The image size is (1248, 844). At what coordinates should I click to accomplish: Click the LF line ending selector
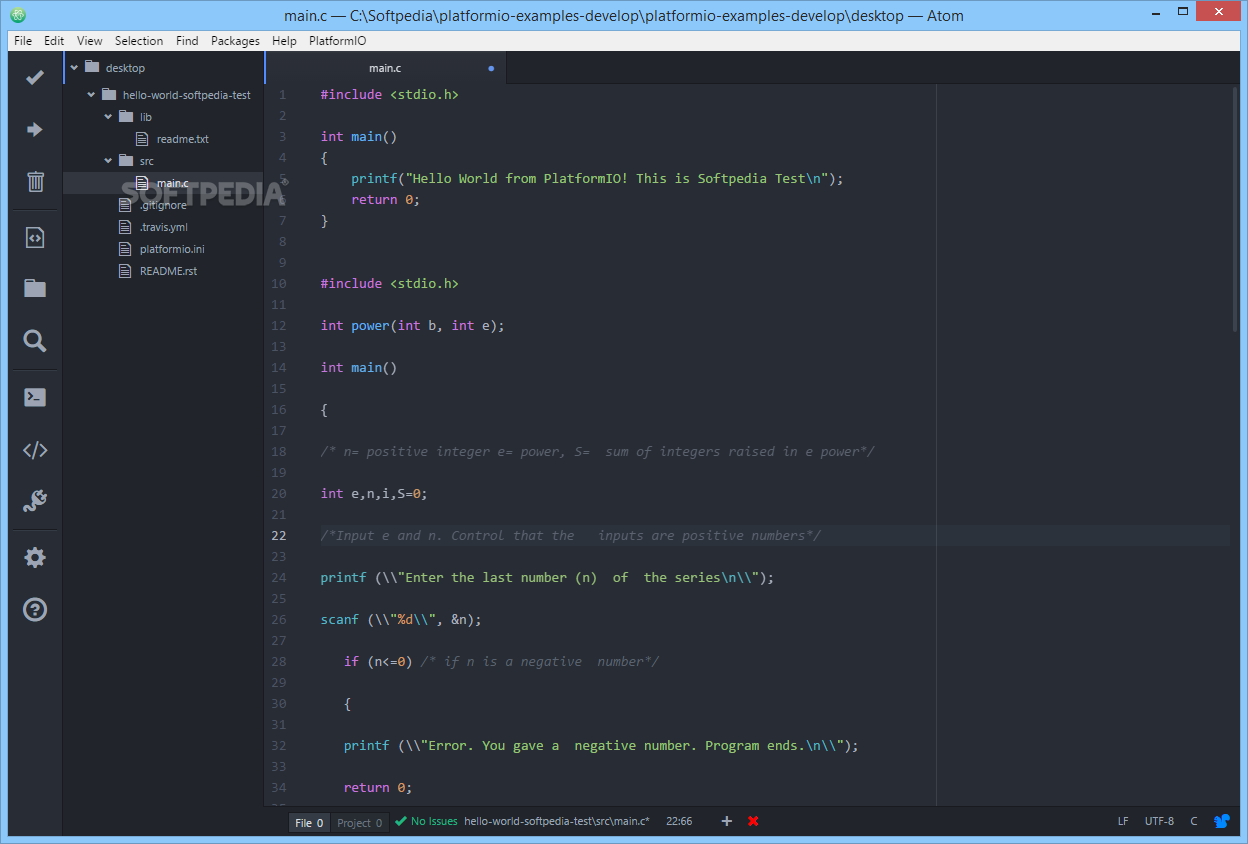1123,822
